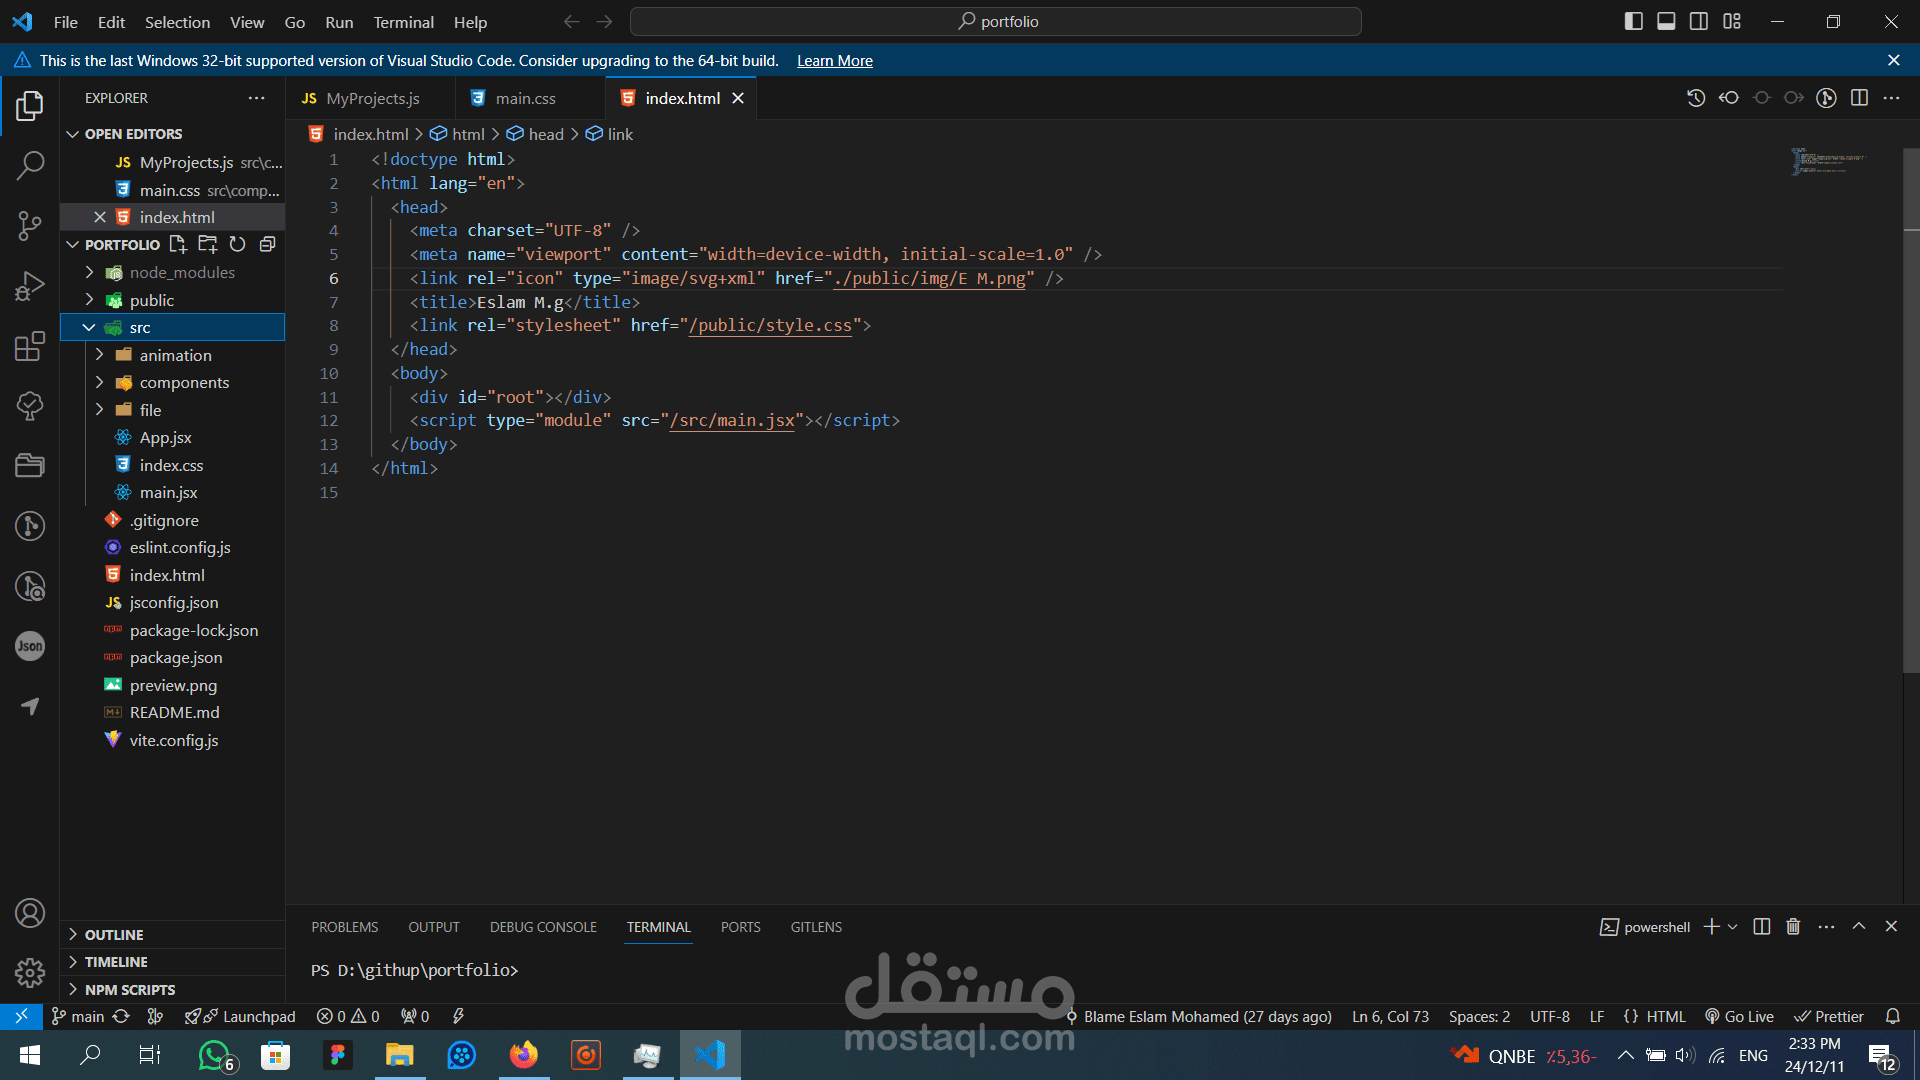Screen dimensions: 1920x1080
Task: Kill terminal with the trash icon
Action: click(x=1793, y=927)
